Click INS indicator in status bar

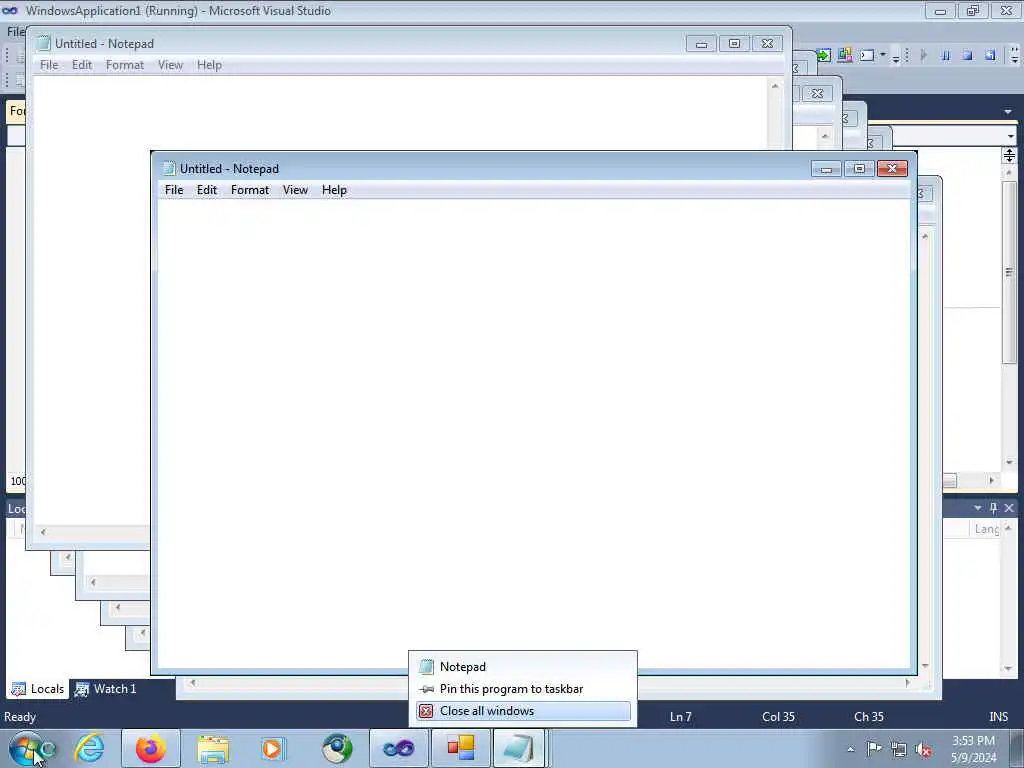point(998,716)
